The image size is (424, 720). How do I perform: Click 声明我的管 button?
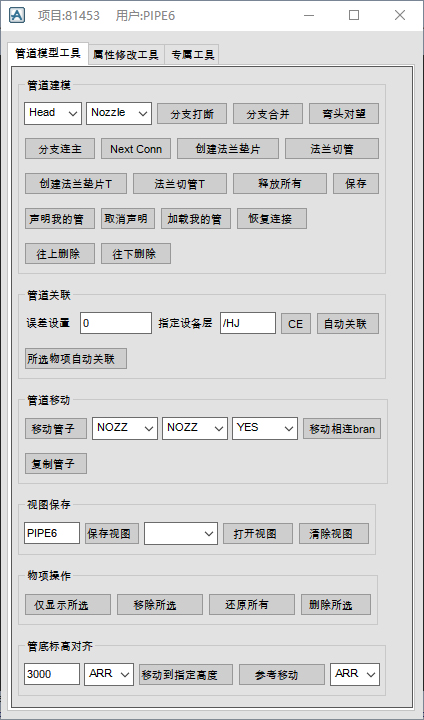click(60, 219)
